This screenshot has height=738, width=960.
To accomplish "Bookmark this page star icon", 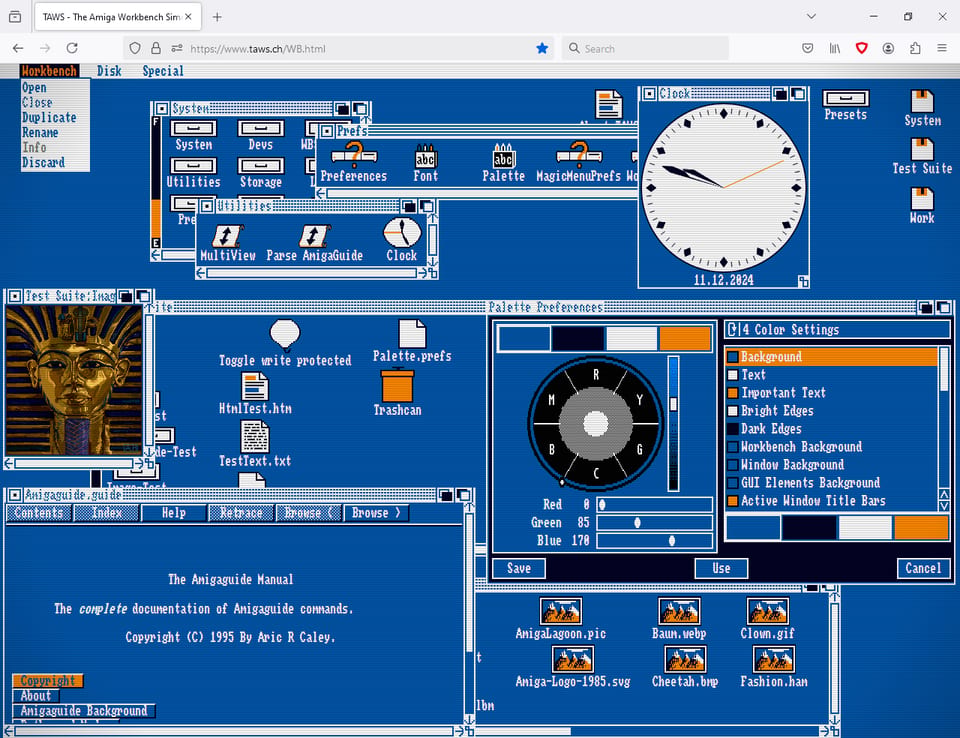I will pos(542,48).
